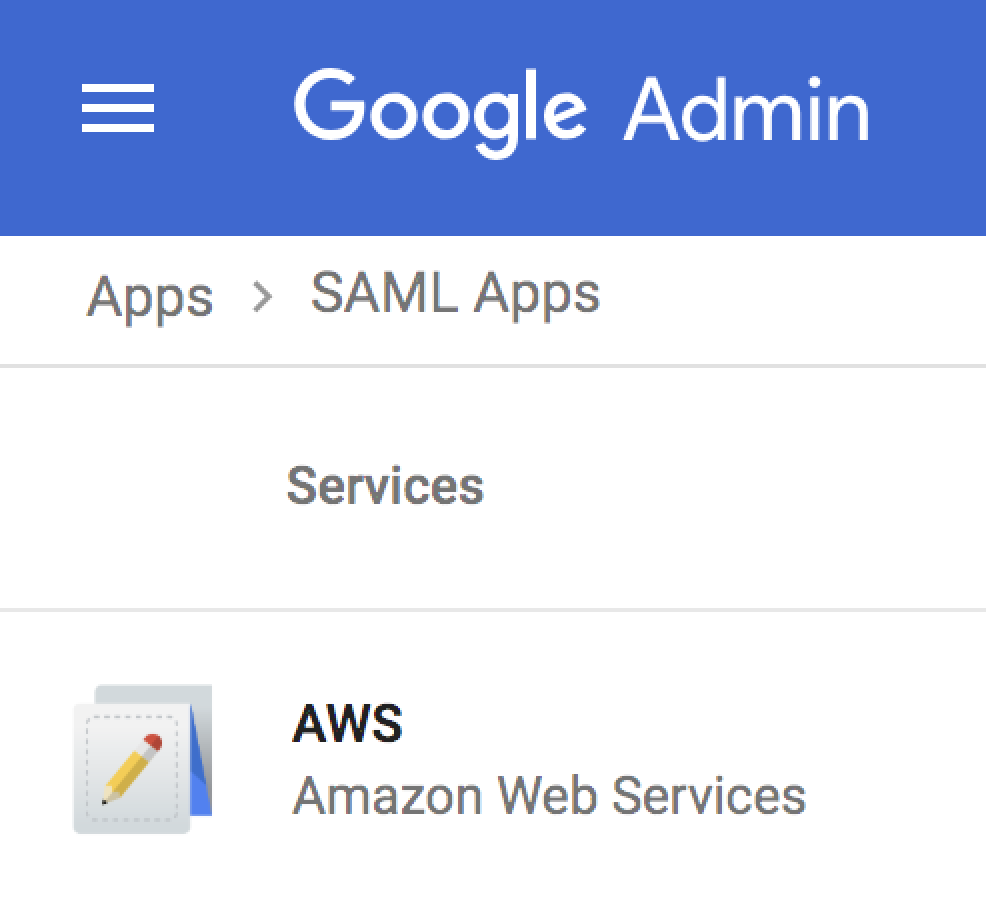Click the bold AWS title text

coord(347,723)
